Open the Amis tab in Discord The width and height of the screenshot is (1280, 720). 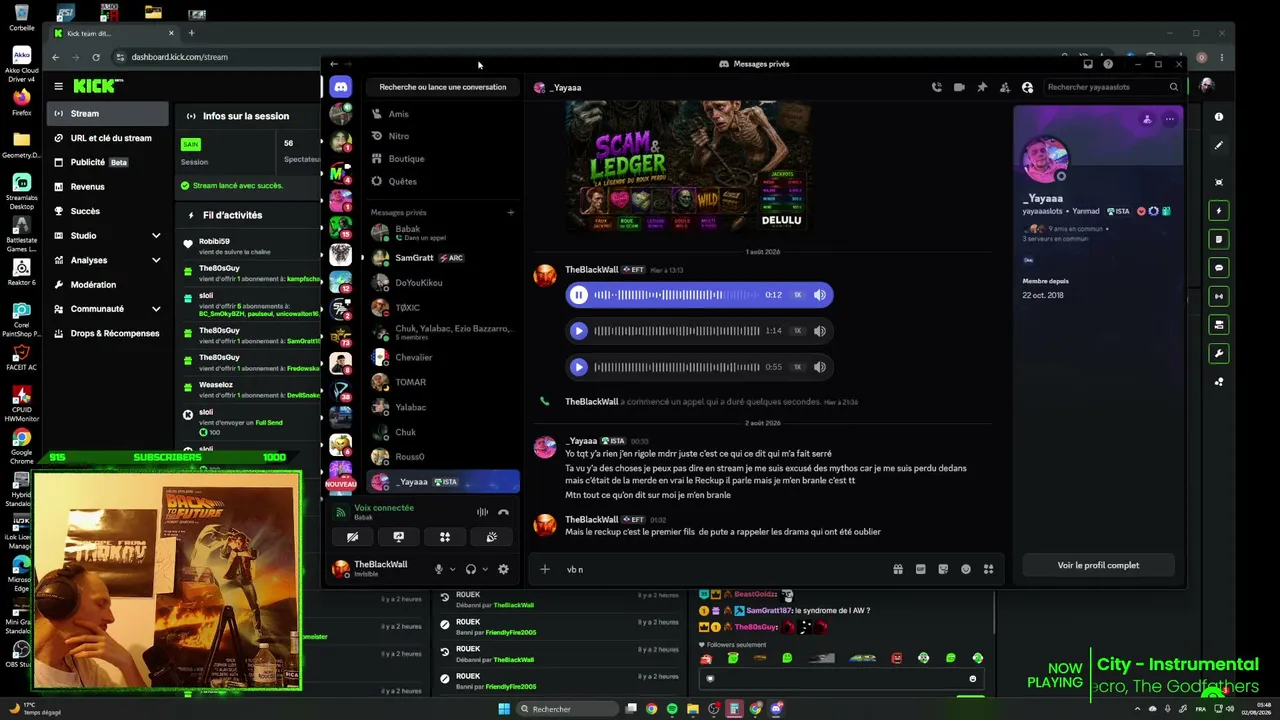(443, 114)
